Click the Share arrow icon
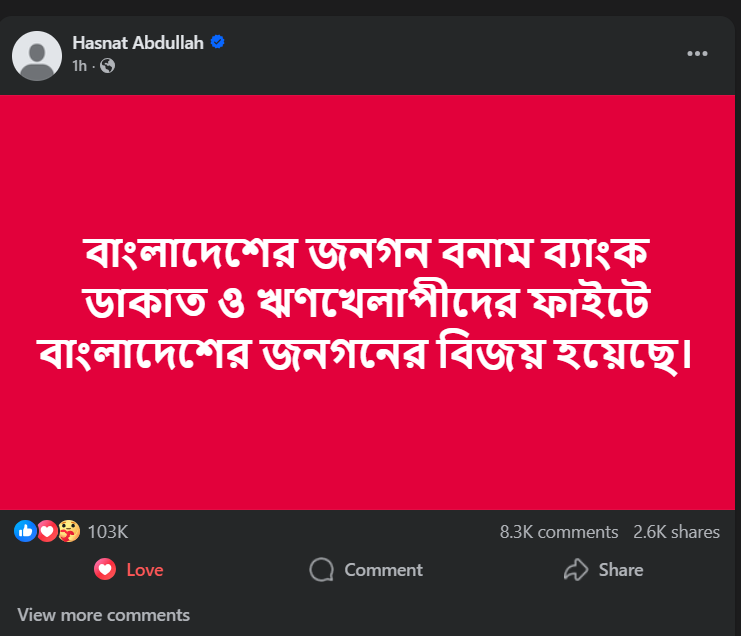The width and height of the screenshot is (741, 636). coord(576,570)
